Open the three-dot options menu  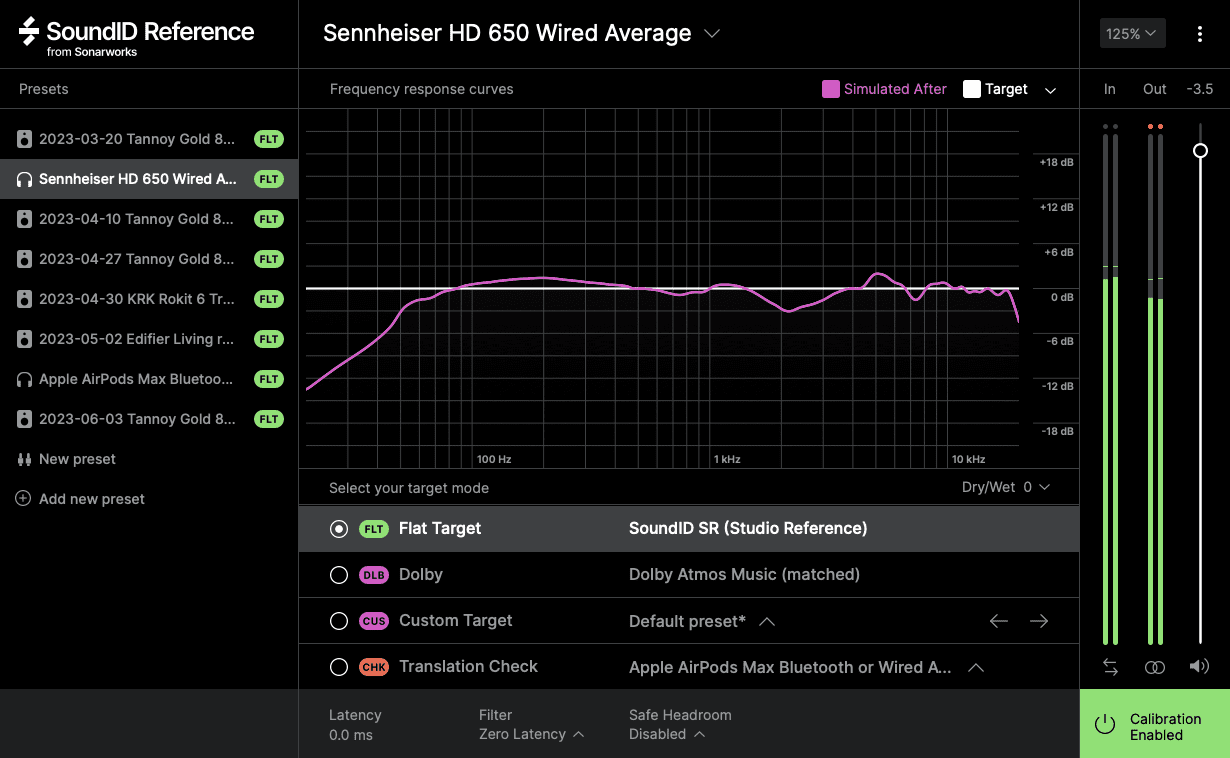click(1199, 34)
